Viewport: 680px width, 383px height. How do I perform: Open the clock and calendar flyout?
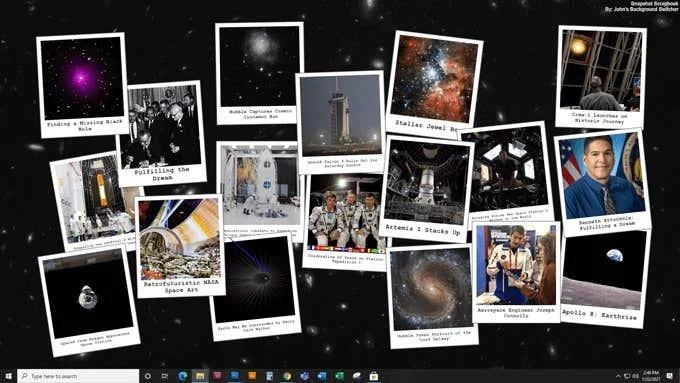(651, 376)
